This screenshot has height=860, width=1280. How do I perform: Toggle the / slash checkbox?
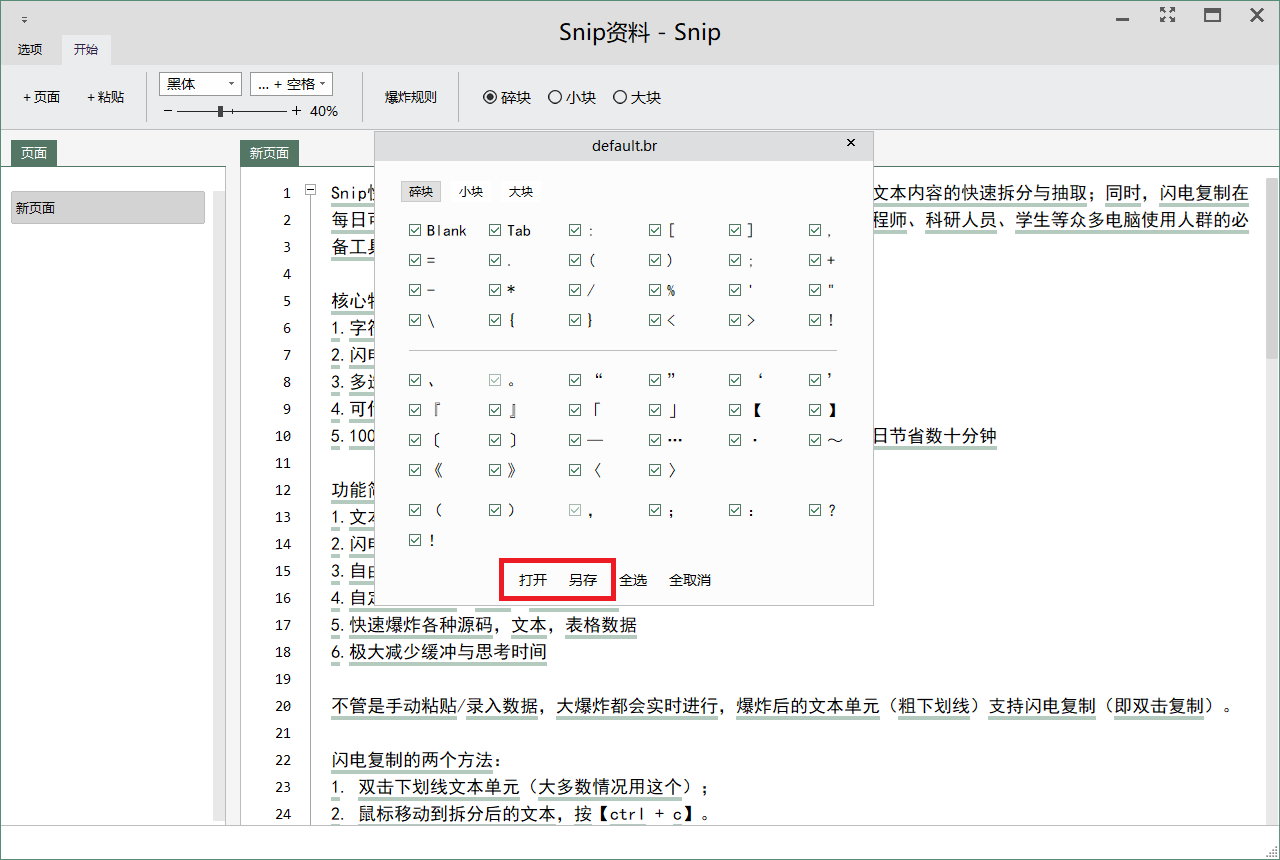(575, 291)
